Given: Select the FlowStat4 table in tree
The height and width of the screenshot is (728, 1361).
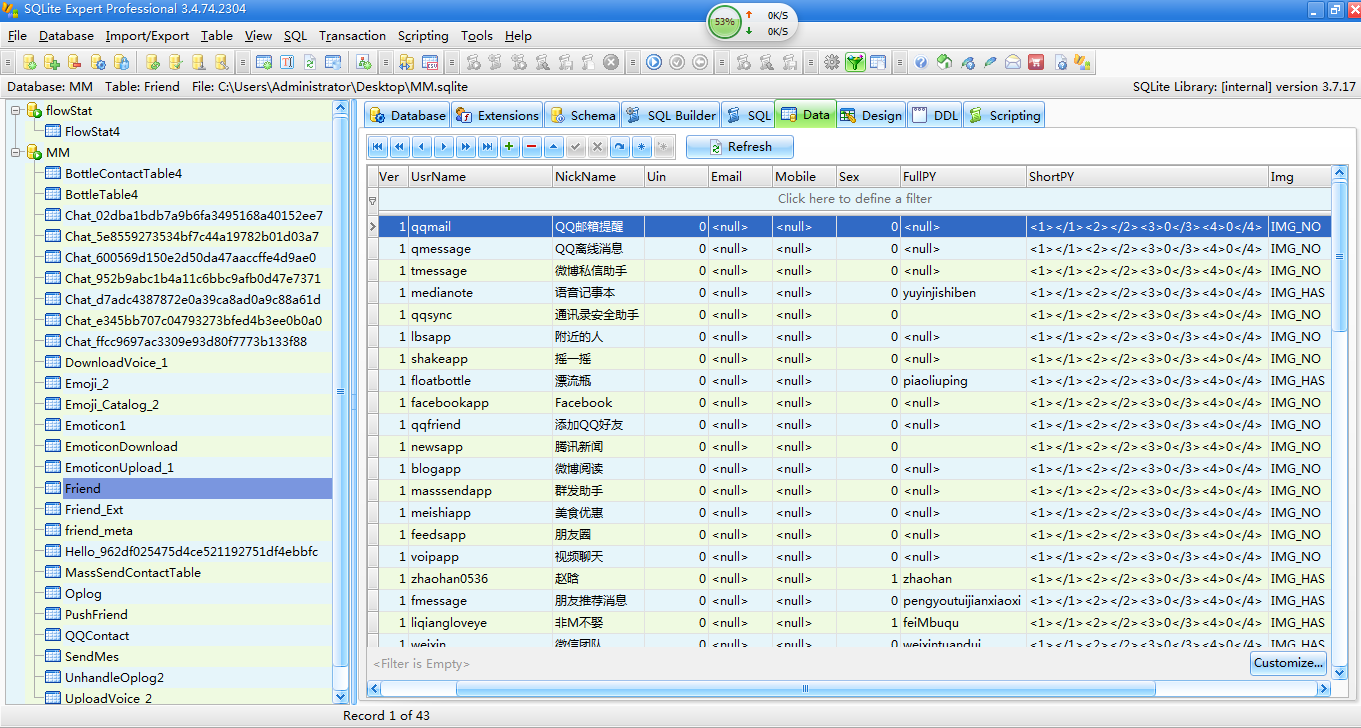Looking at the screenshot, I should (92, 132).
